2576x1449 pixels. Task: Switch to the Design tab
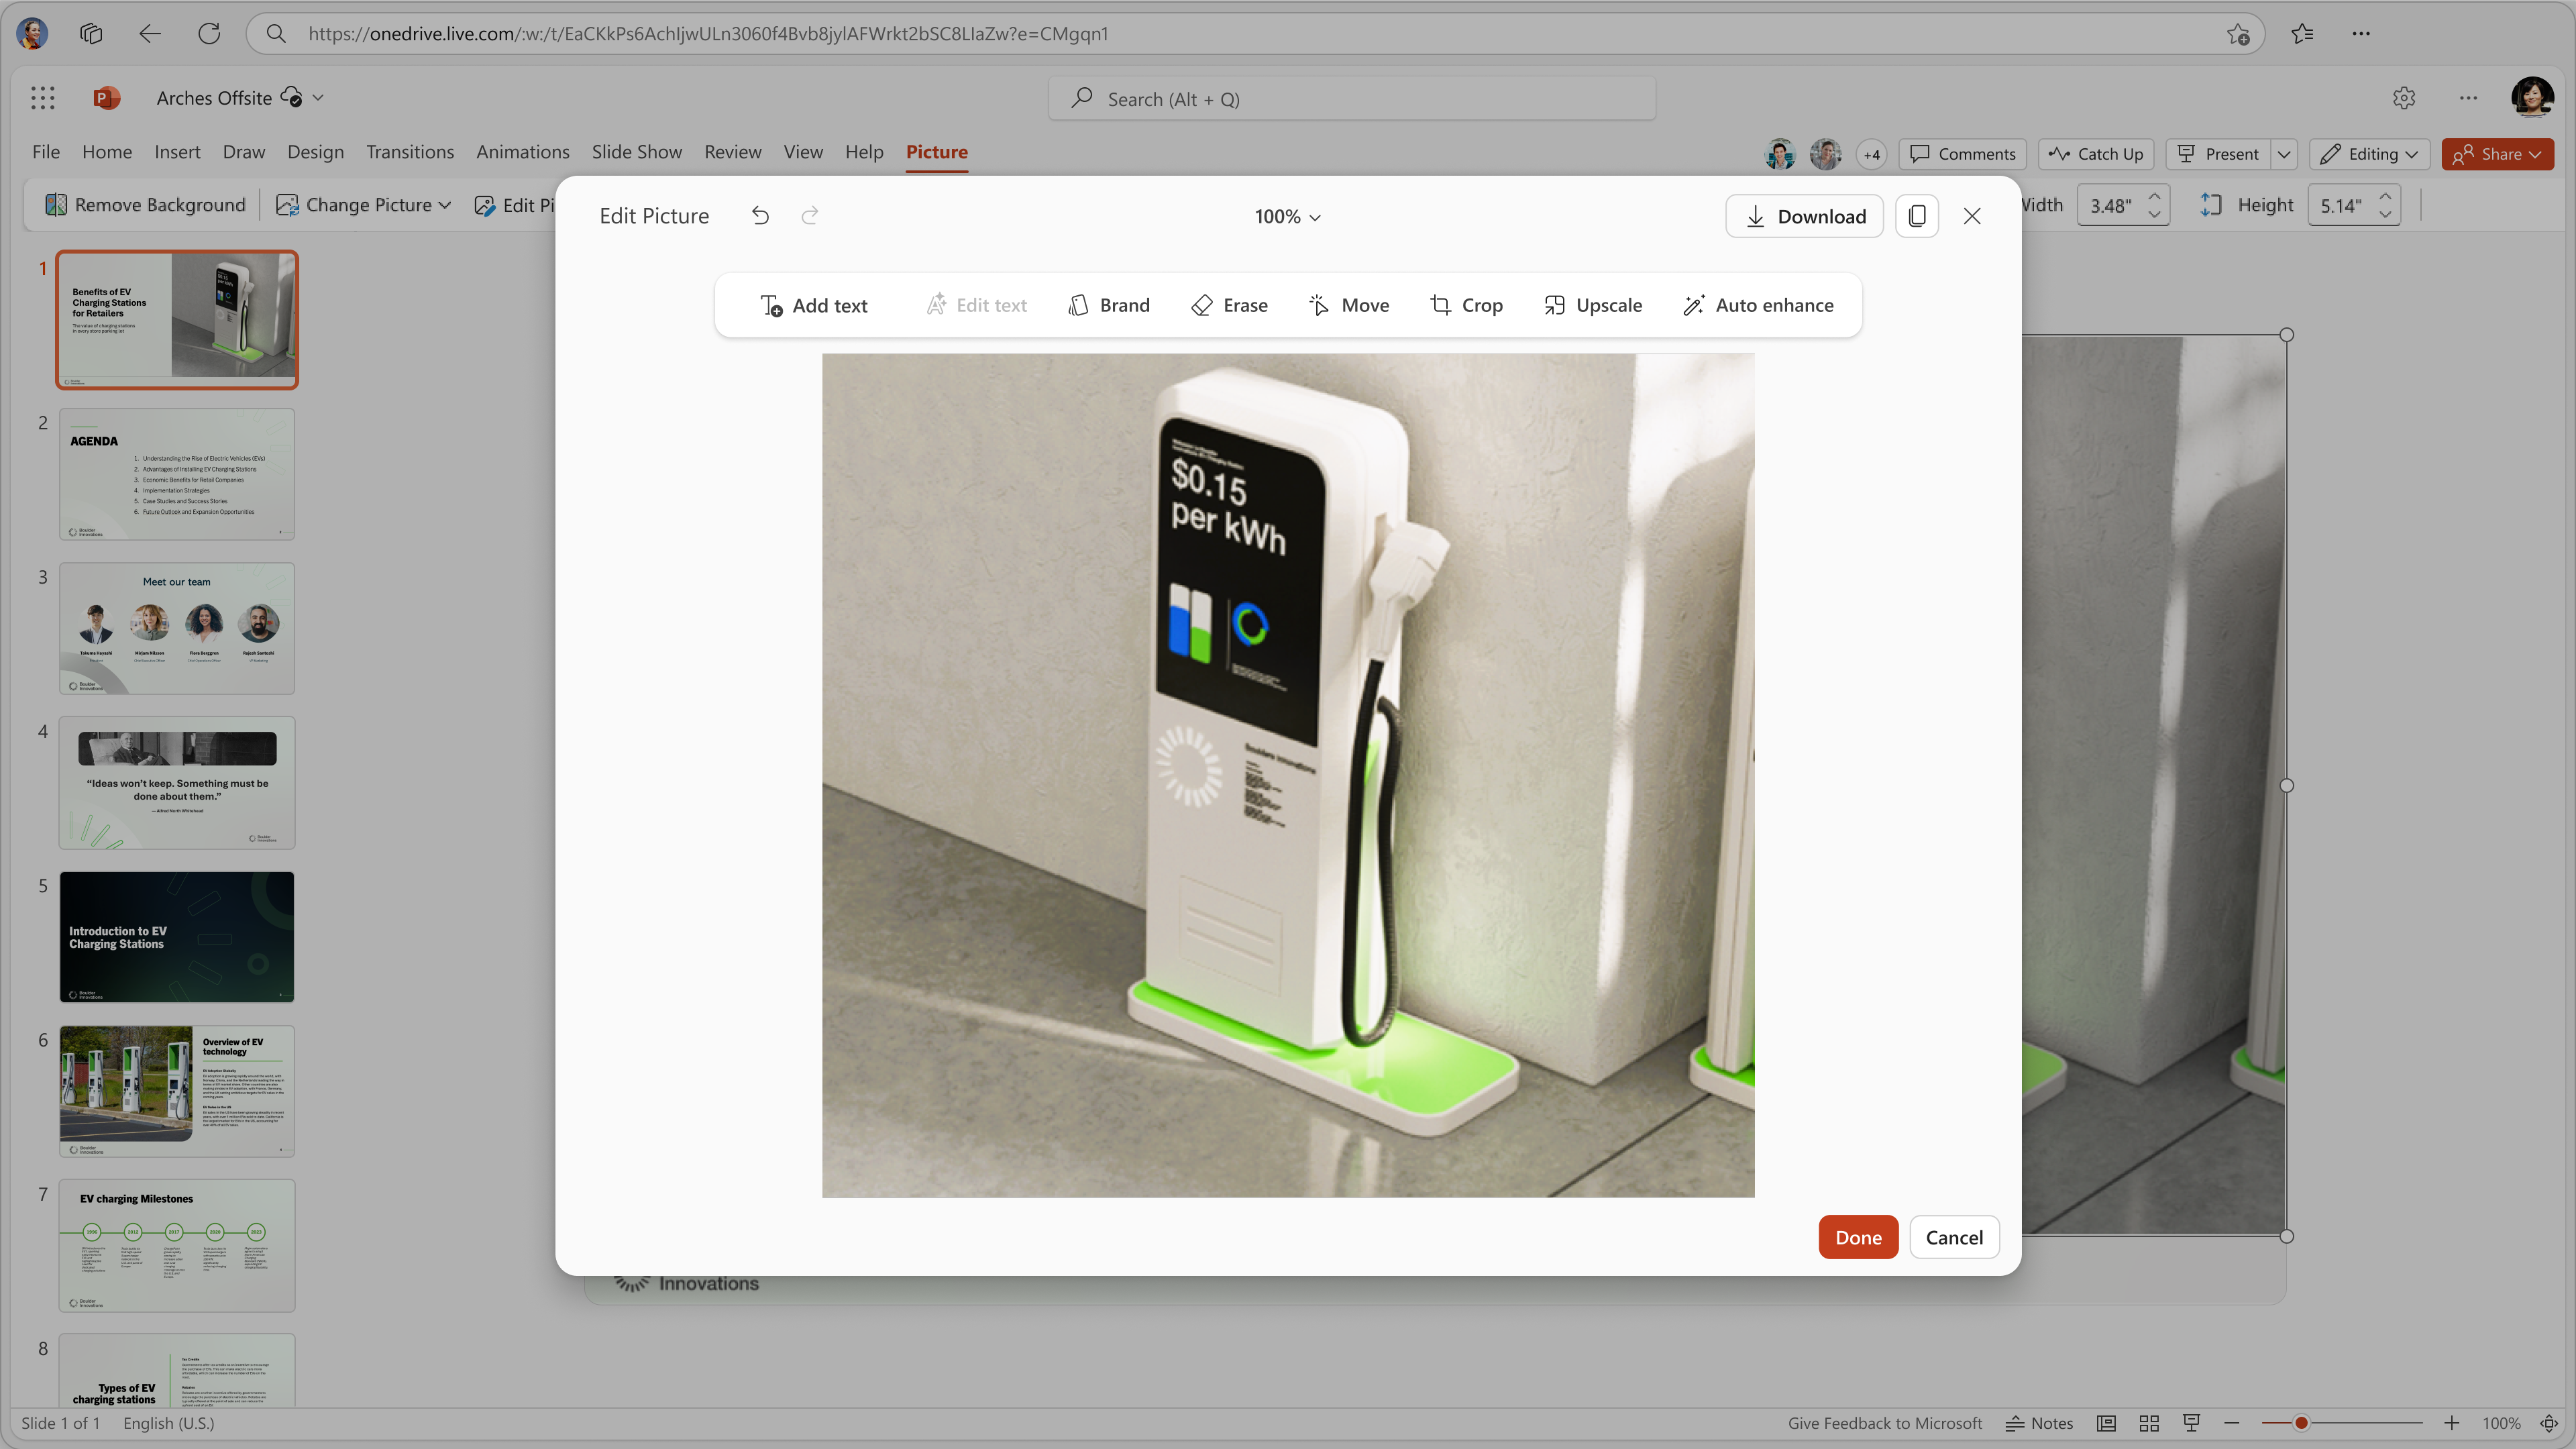(315, 152)
